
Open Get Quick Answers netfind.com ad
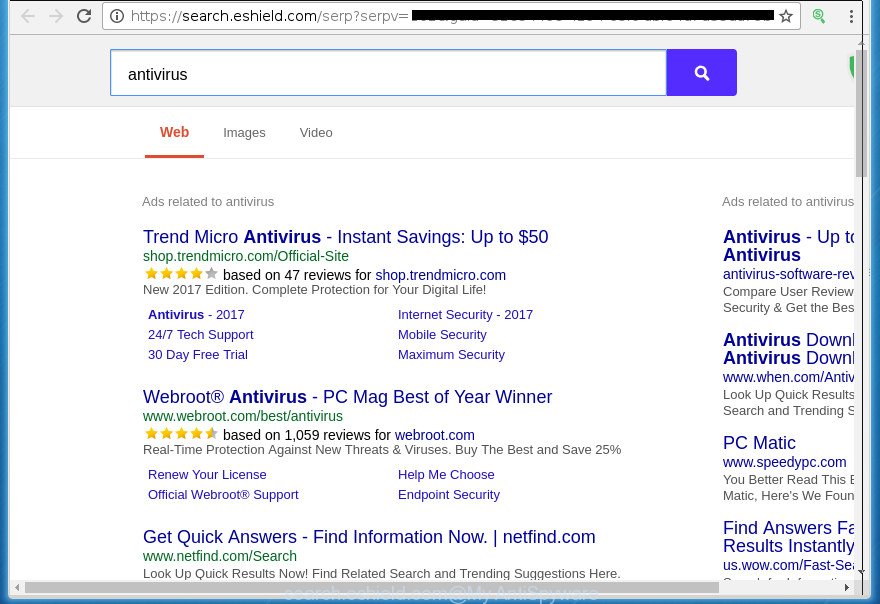[369, 537]
